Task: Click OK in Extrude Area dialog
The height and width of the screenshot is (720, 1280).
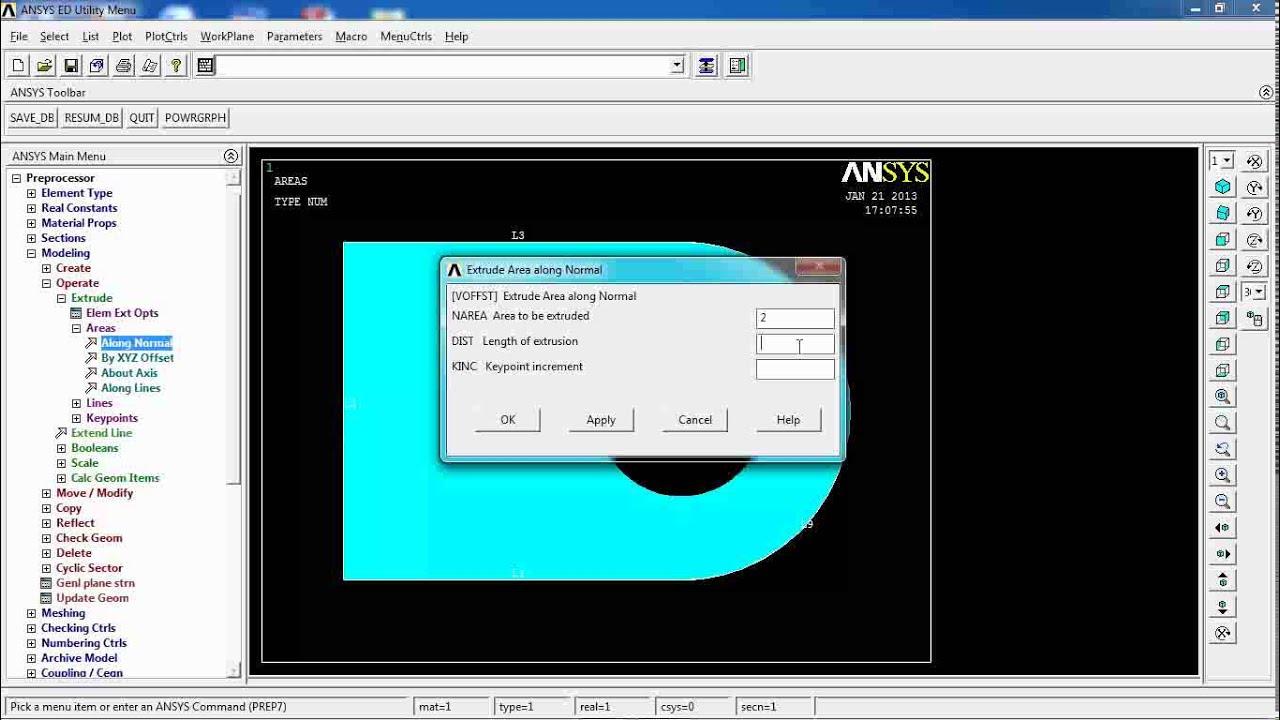Action: point(508,420)
